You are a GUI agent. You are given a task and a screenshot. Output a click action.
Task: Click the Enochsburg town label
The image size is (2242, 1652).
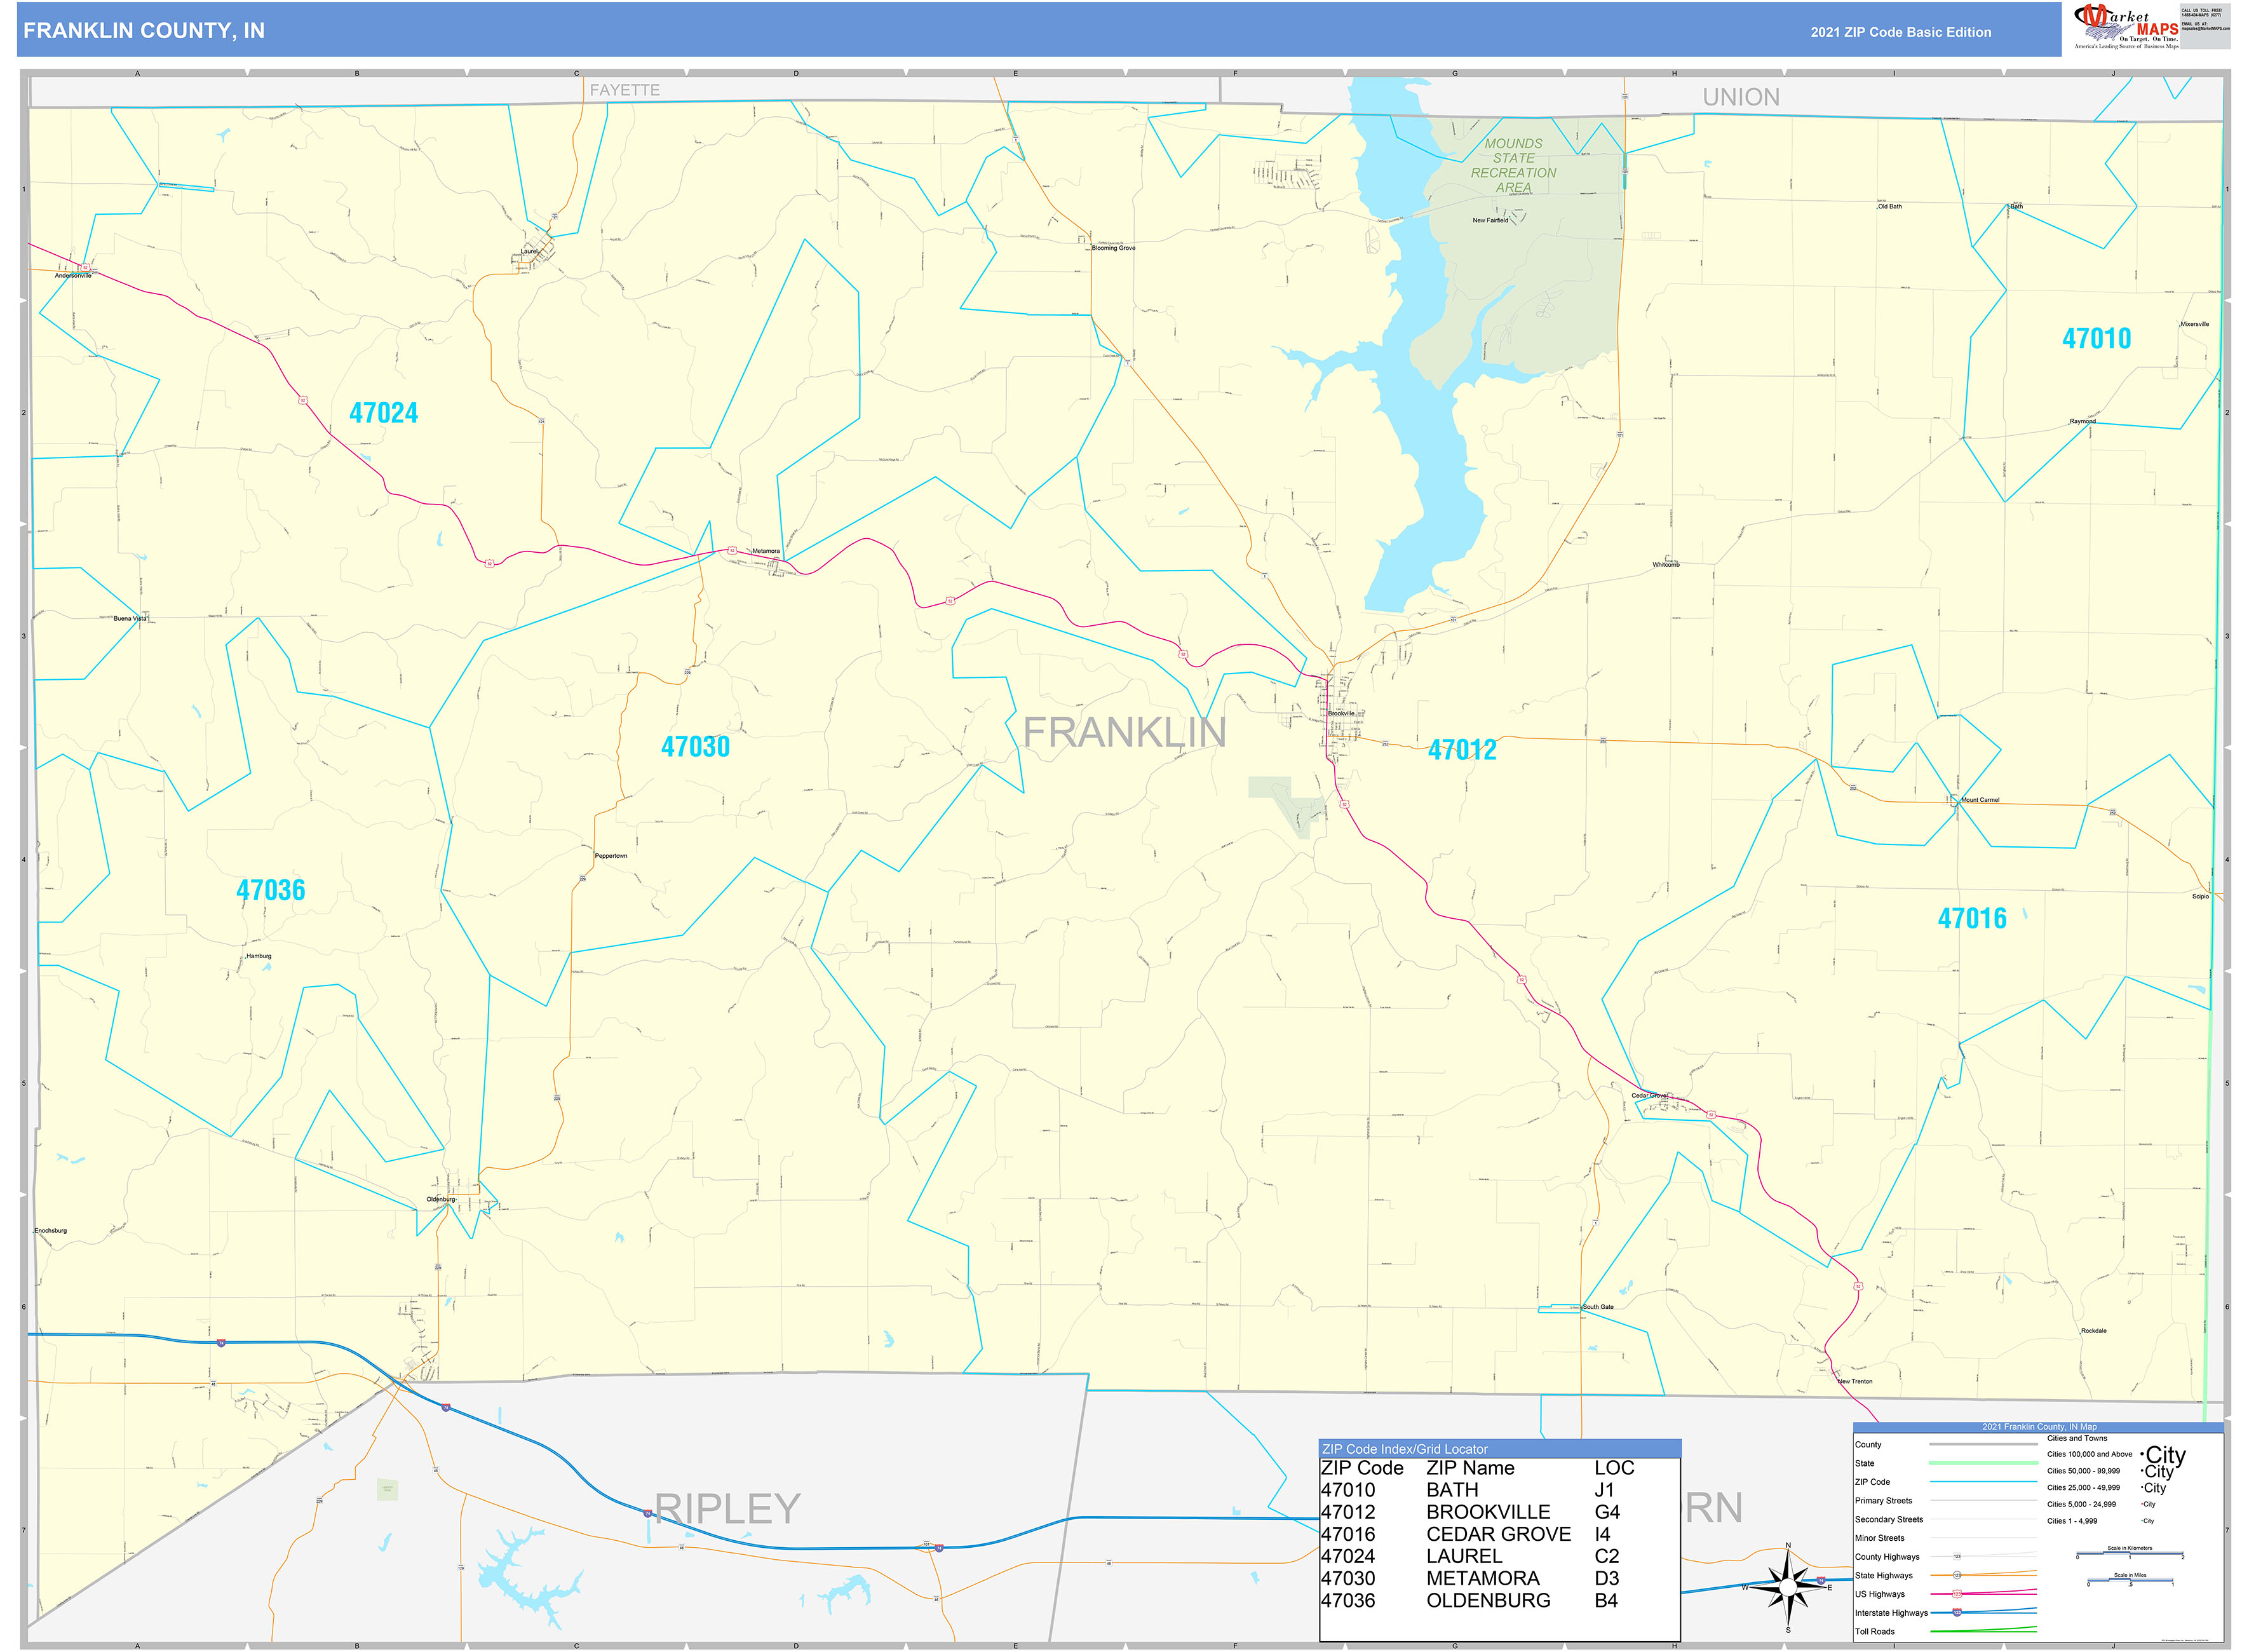51,1230
